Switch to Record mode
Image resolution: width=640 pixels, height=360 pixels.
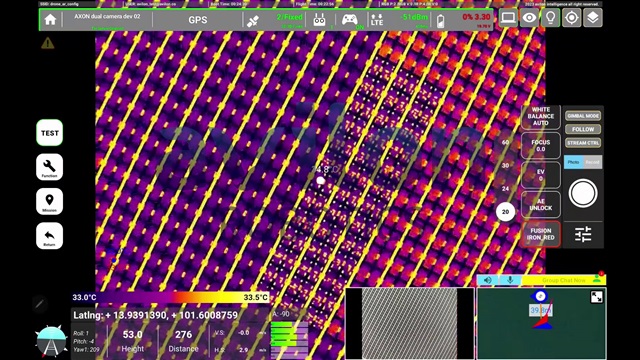[x=592, y=162]
